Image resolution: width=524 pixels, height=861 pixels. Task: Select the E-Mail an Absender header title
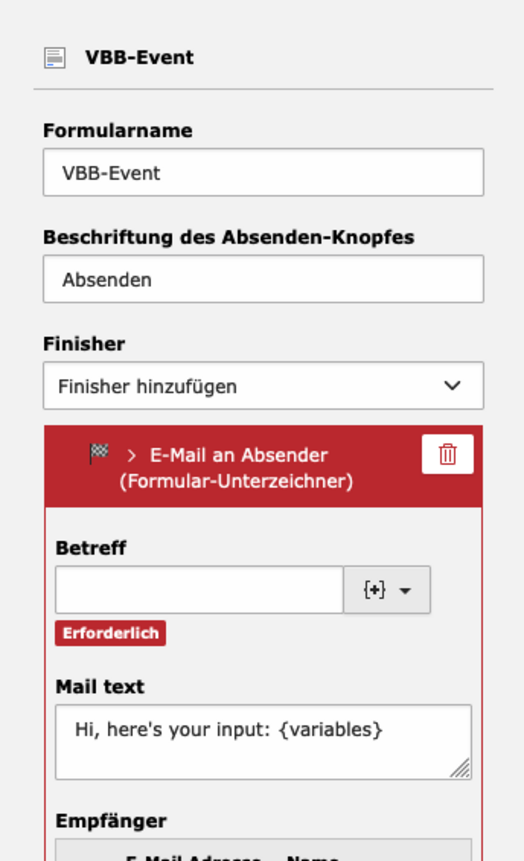[x=237, y=468]
